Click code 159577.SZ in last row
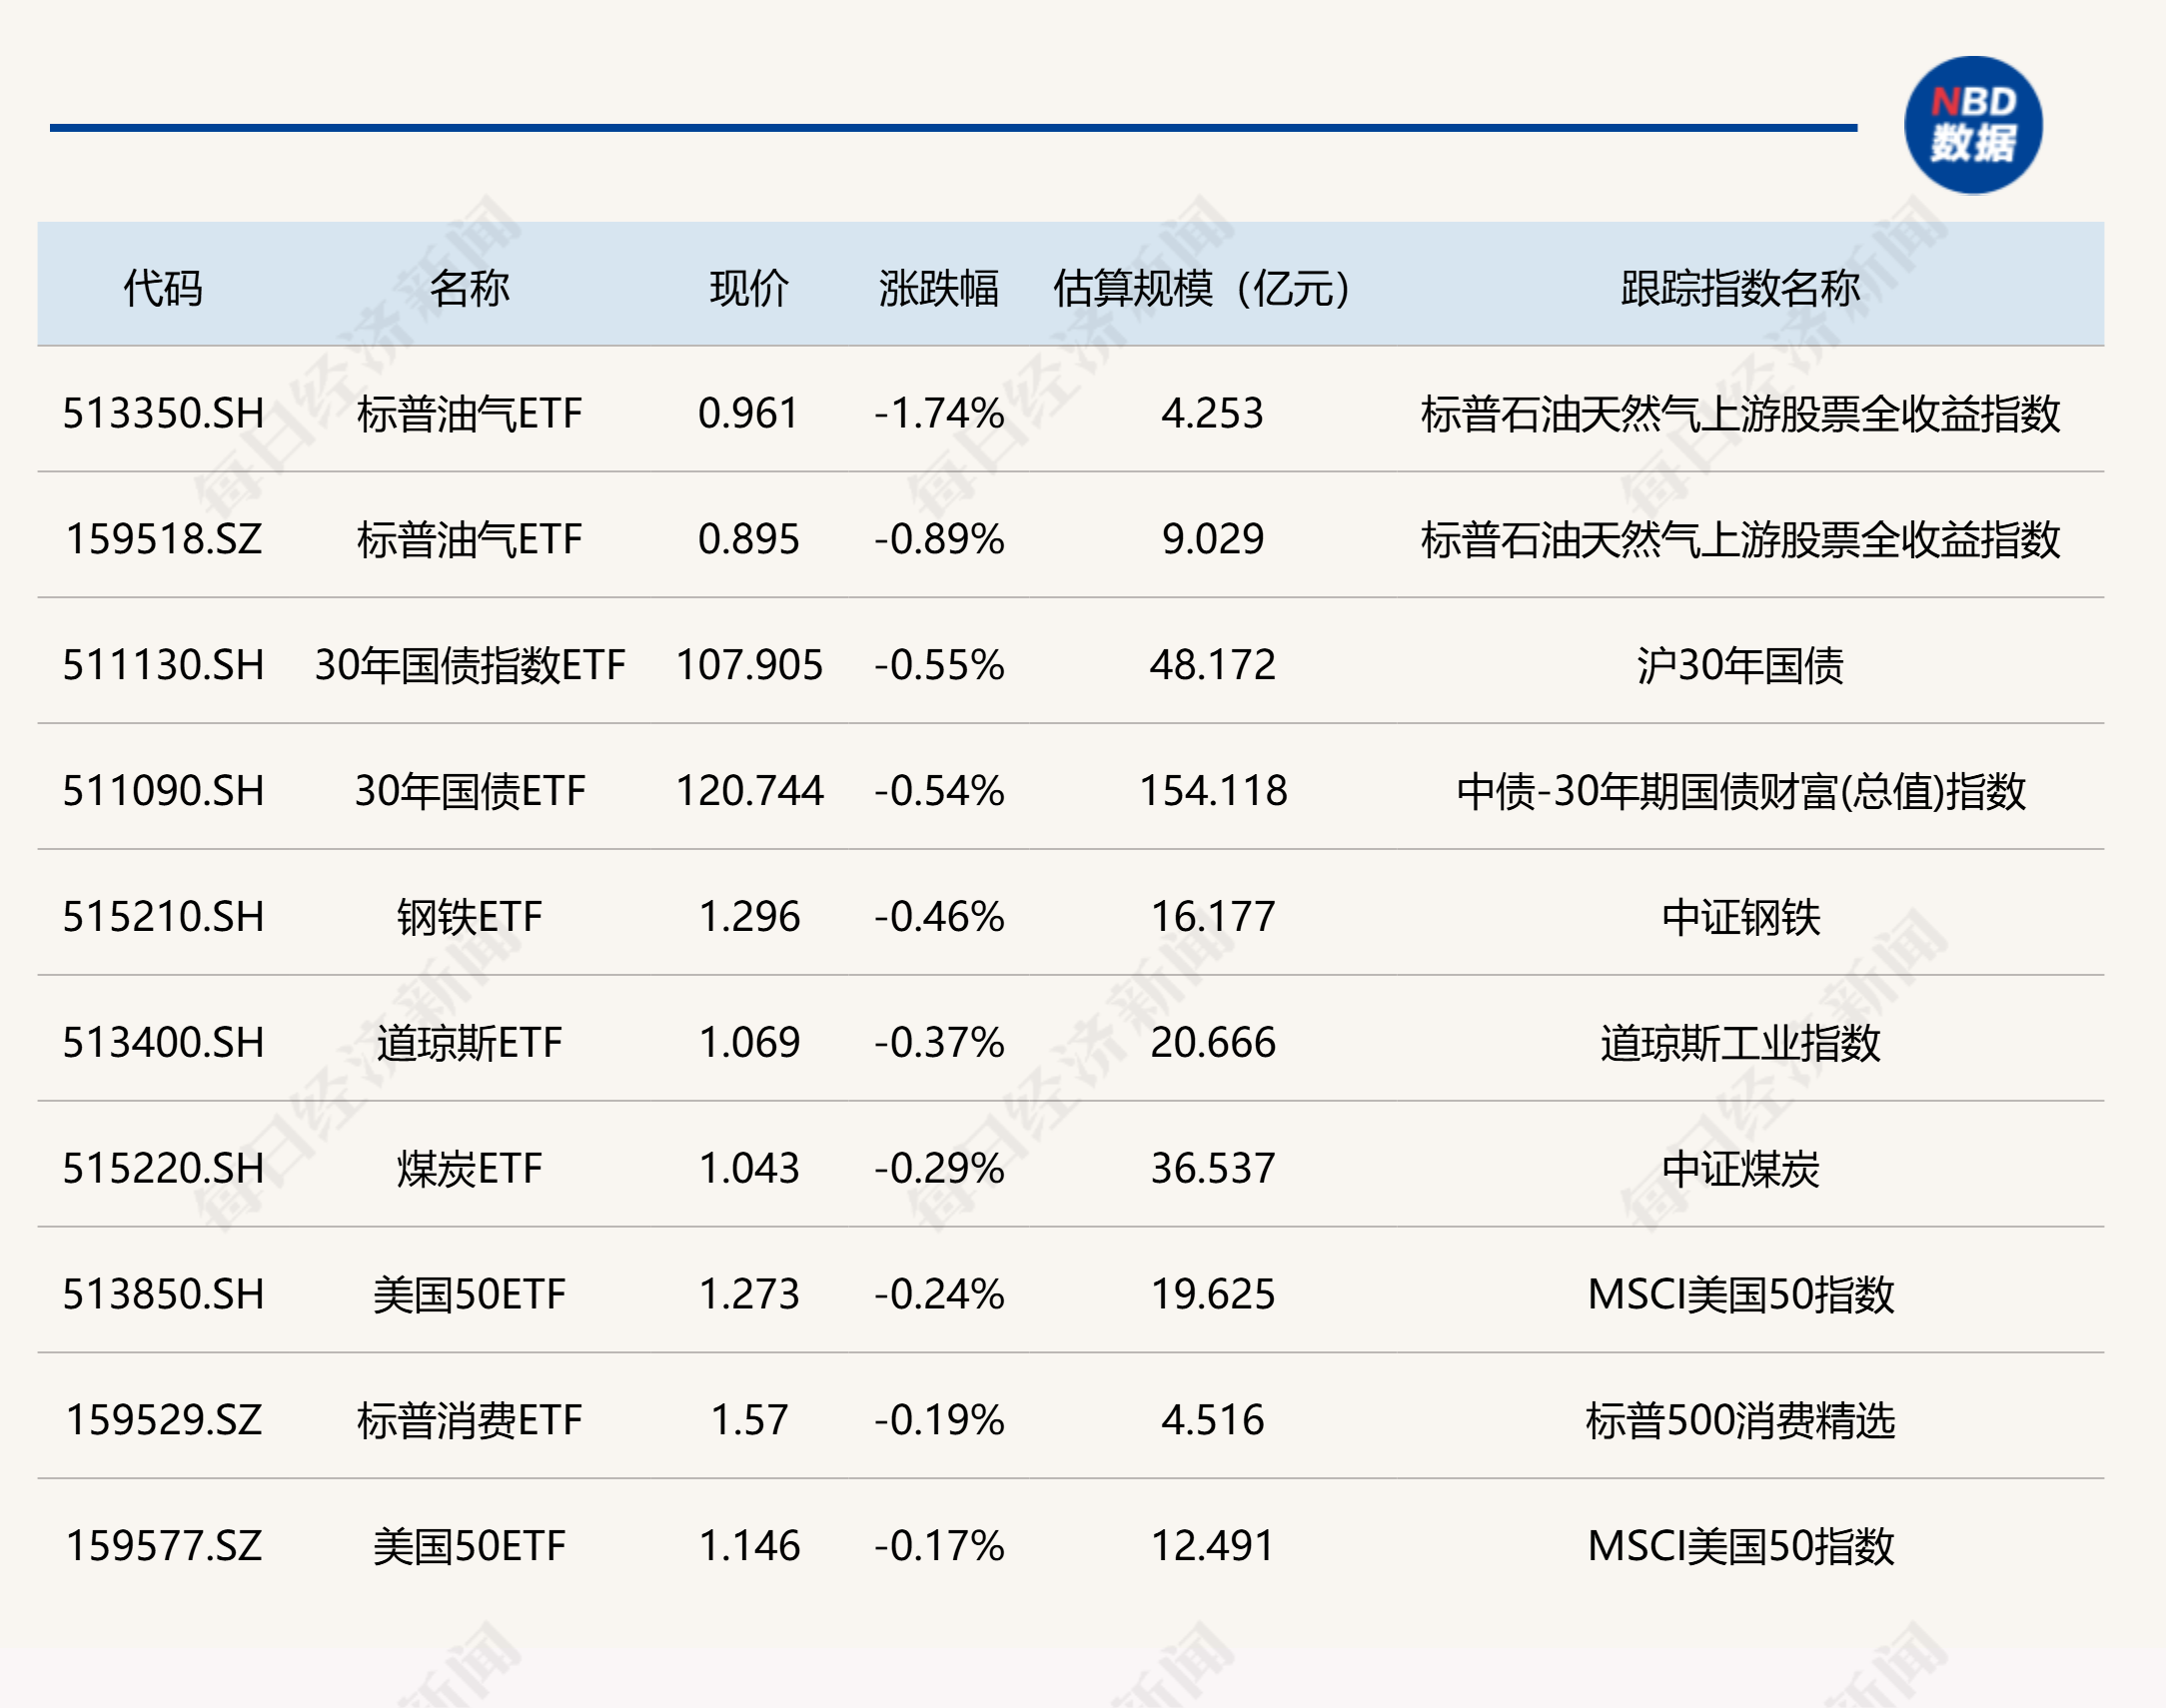 click(163, 1546)
